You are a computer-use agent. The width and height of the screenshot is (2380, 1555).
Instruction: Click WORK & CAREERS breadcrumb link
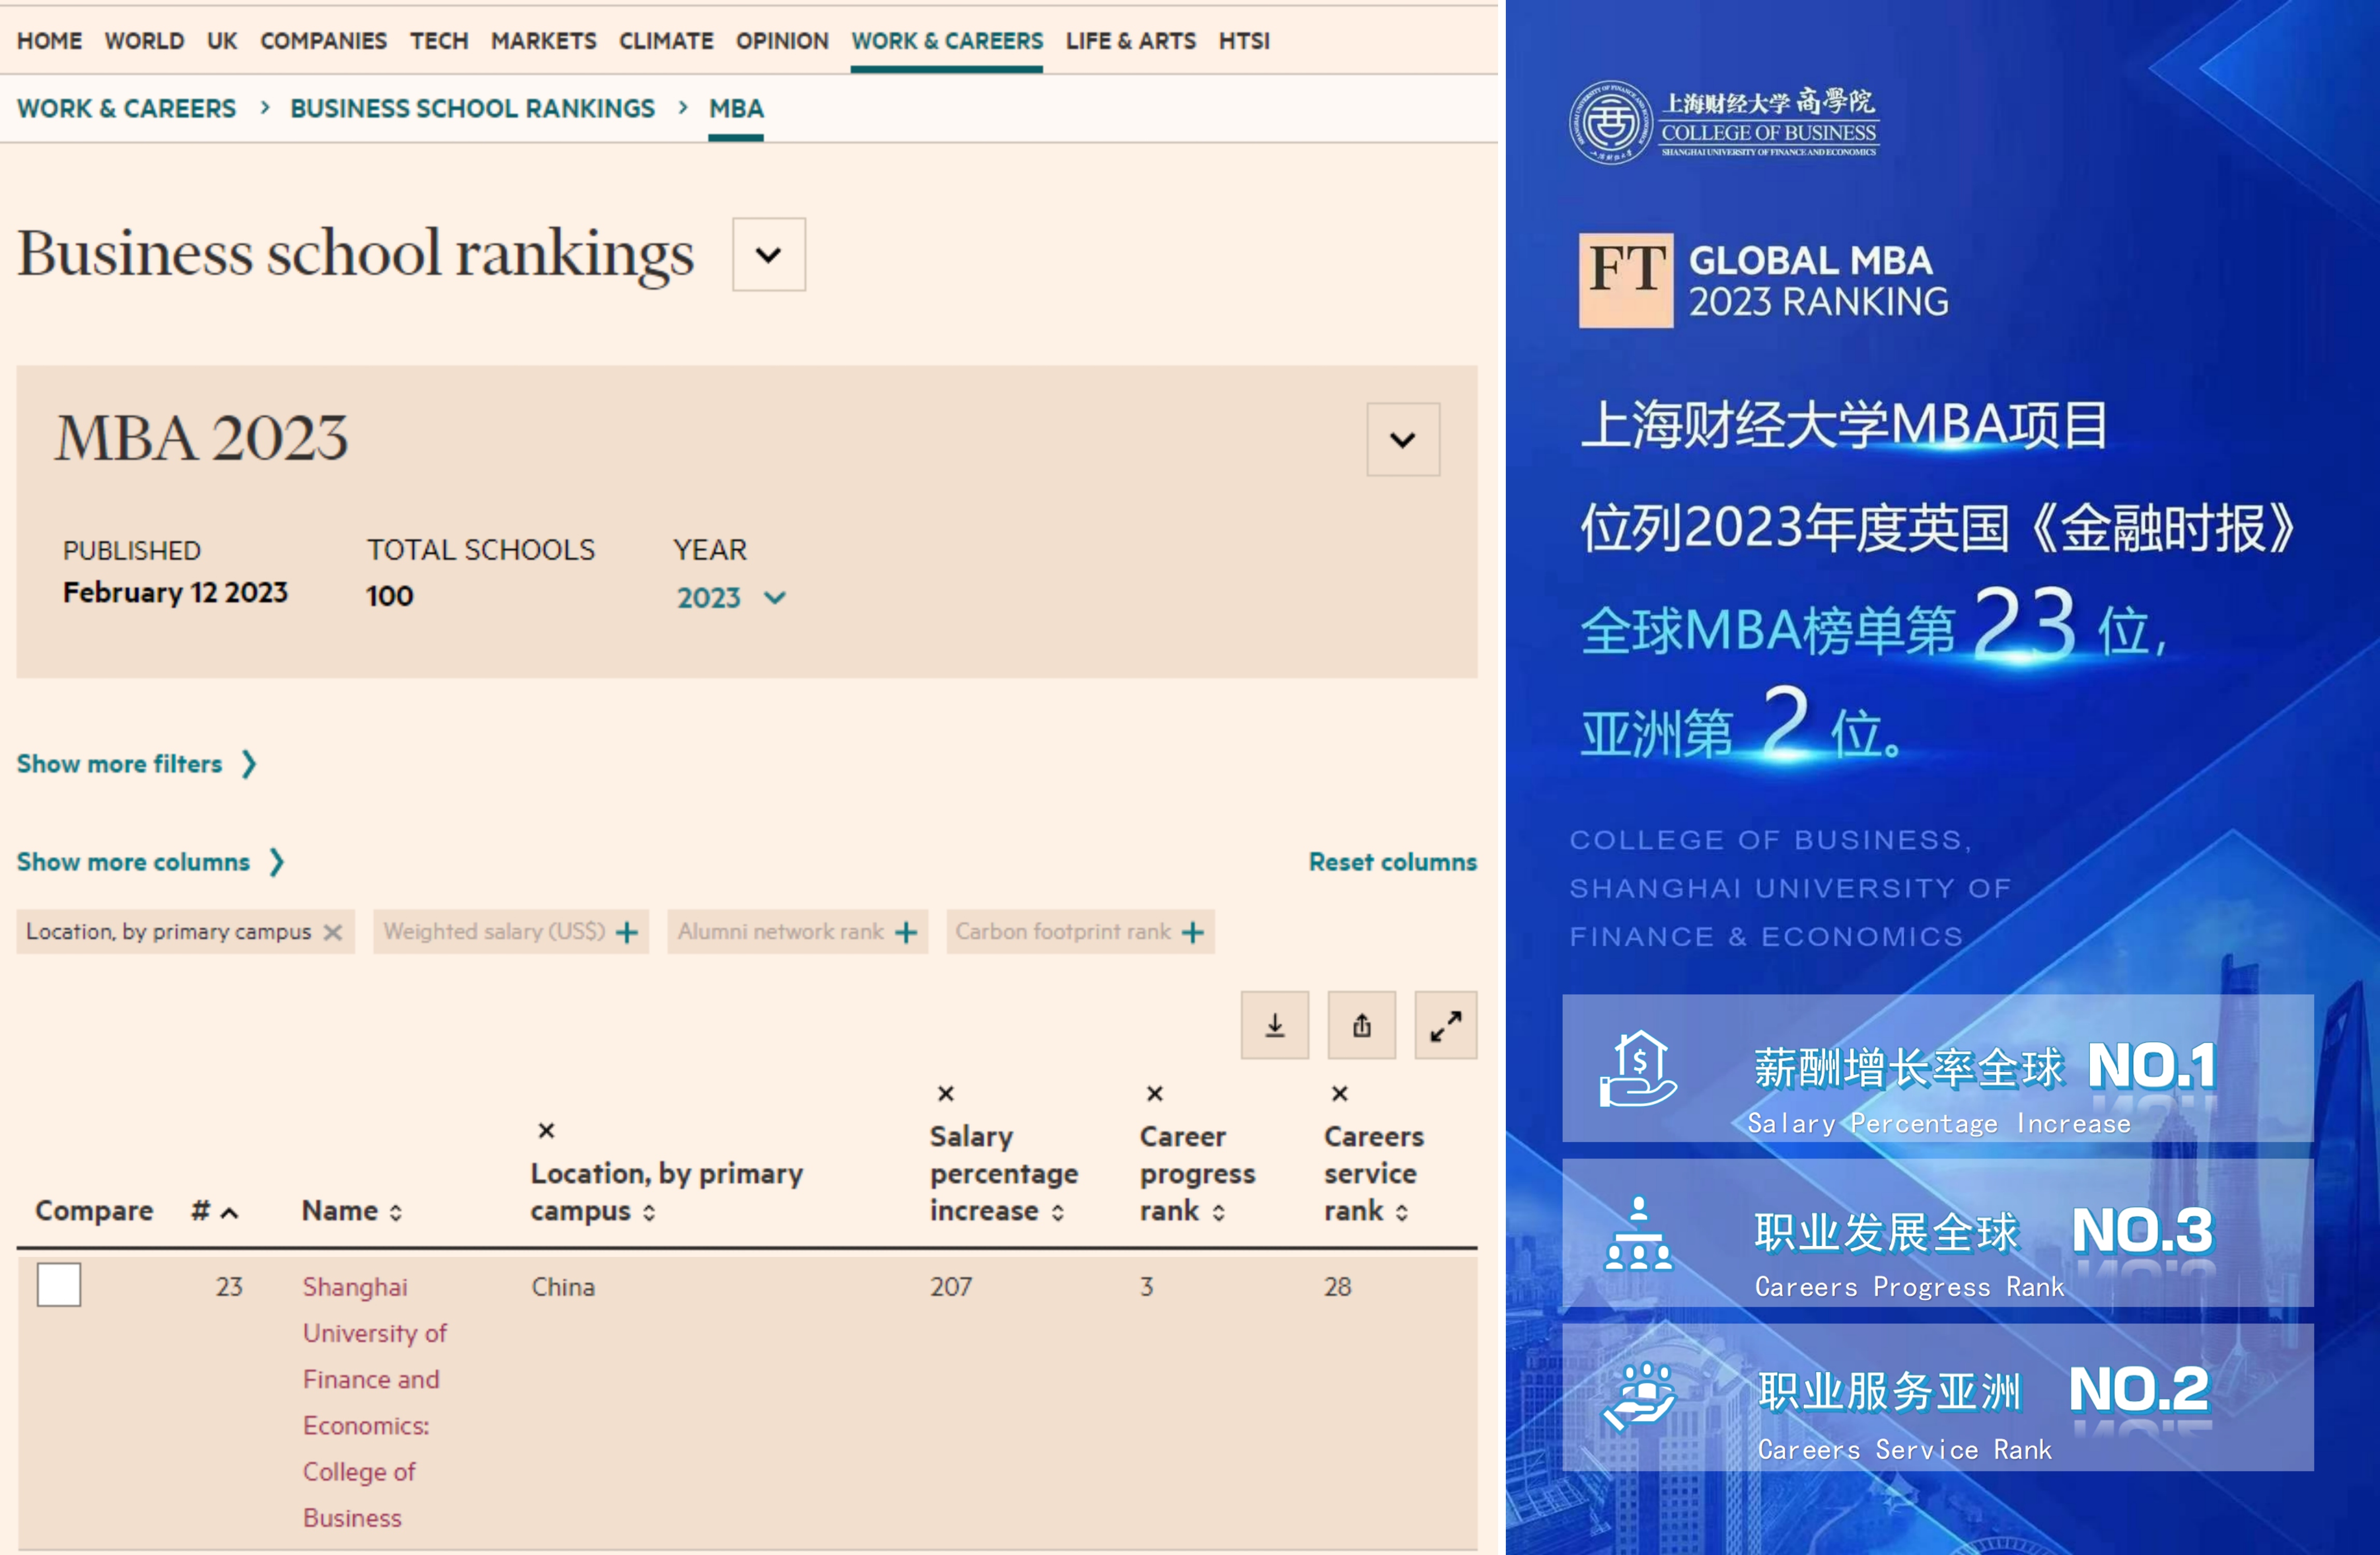tap(126, 108)
